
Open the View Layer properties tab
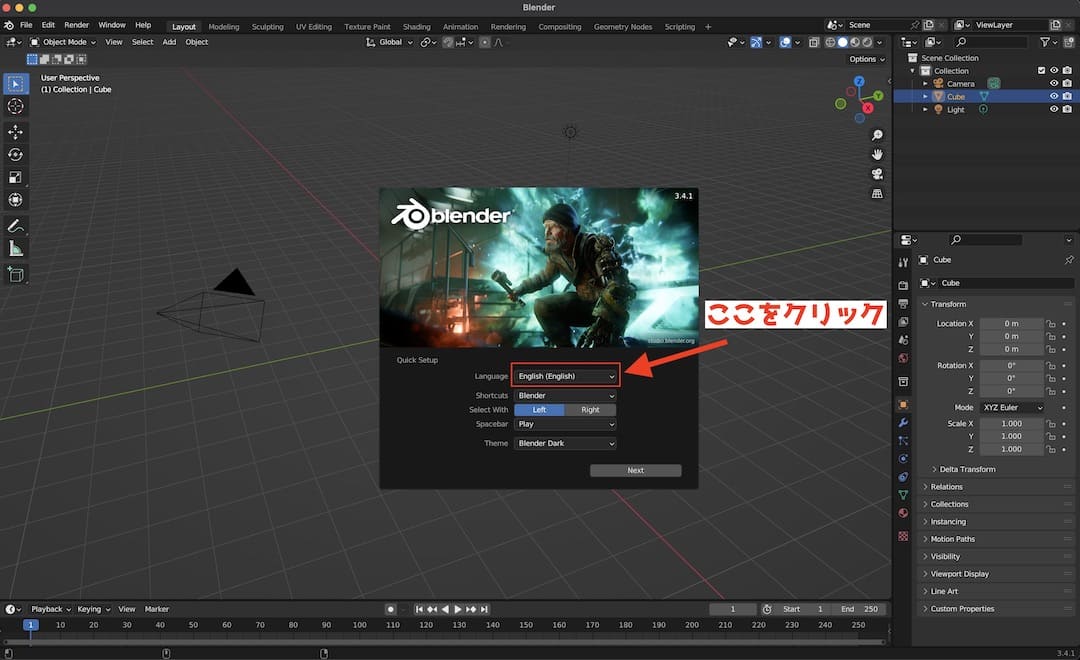(x=903, y=322)
